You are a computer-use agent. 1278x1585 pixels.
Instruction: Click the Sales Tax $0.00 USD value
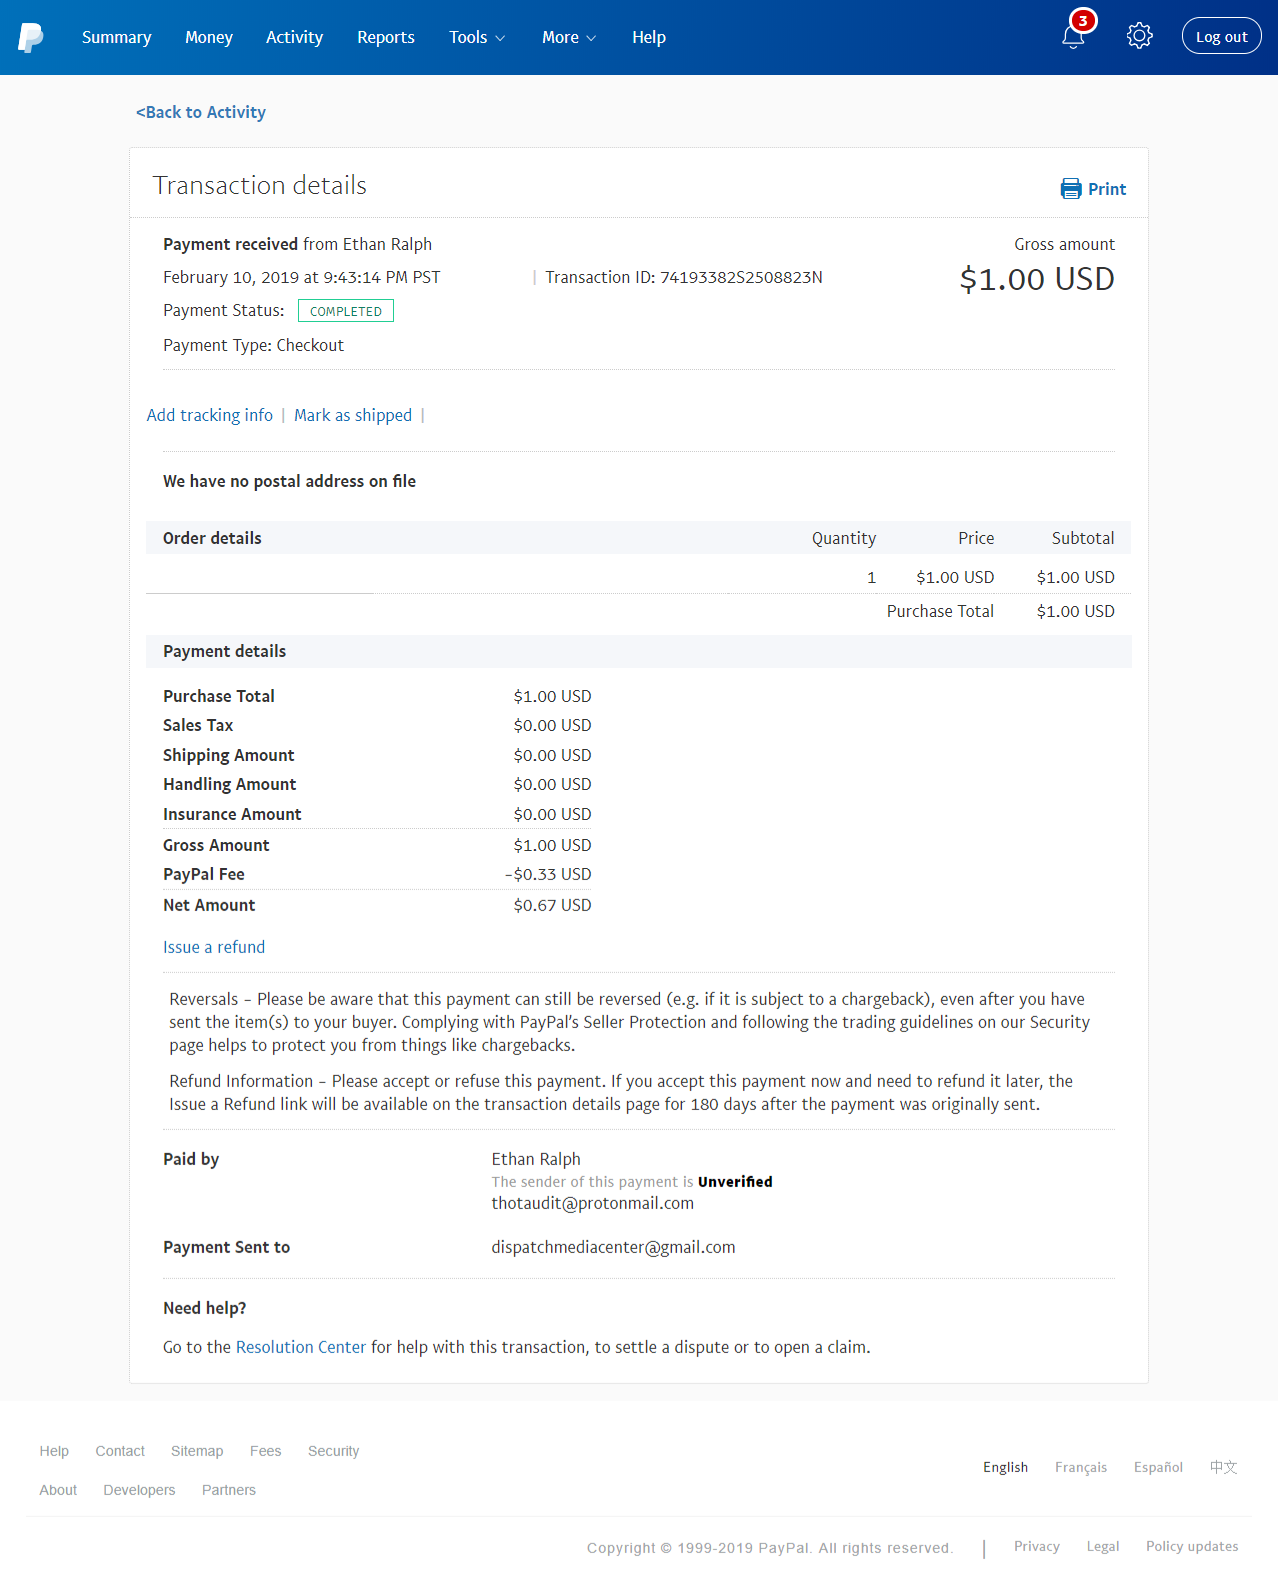[552, 725]
